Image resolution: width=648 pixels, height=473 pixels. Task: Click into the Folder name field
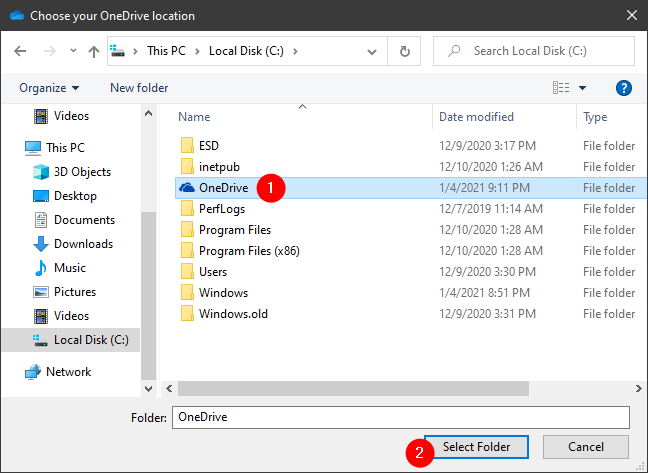click(x=401, y=417)
